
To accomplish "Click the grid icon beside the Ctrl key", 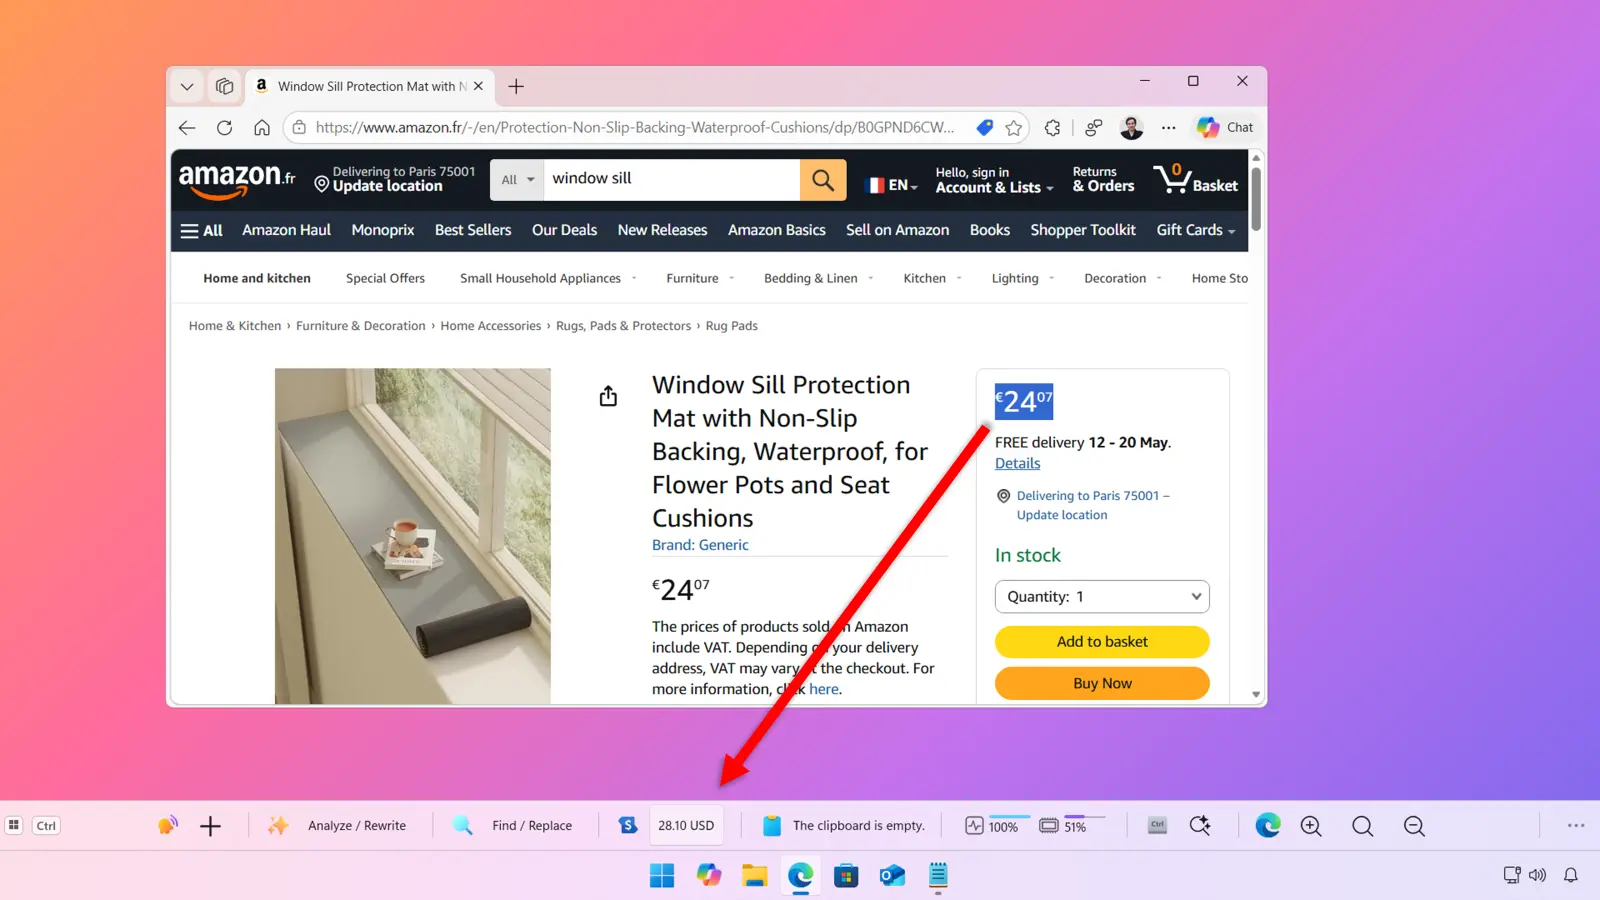I will pos(14,826).
